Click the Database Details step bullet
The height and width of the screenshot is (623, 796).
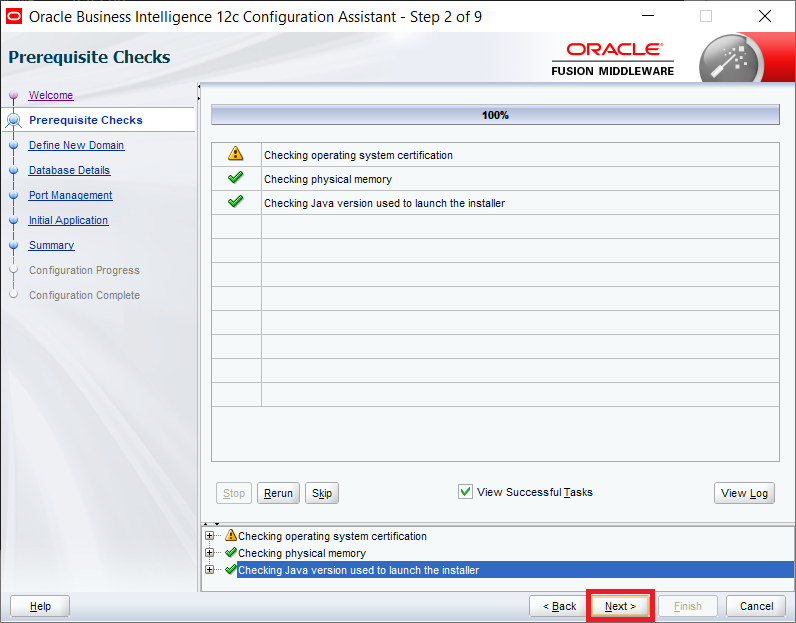[x=14, y=170]
